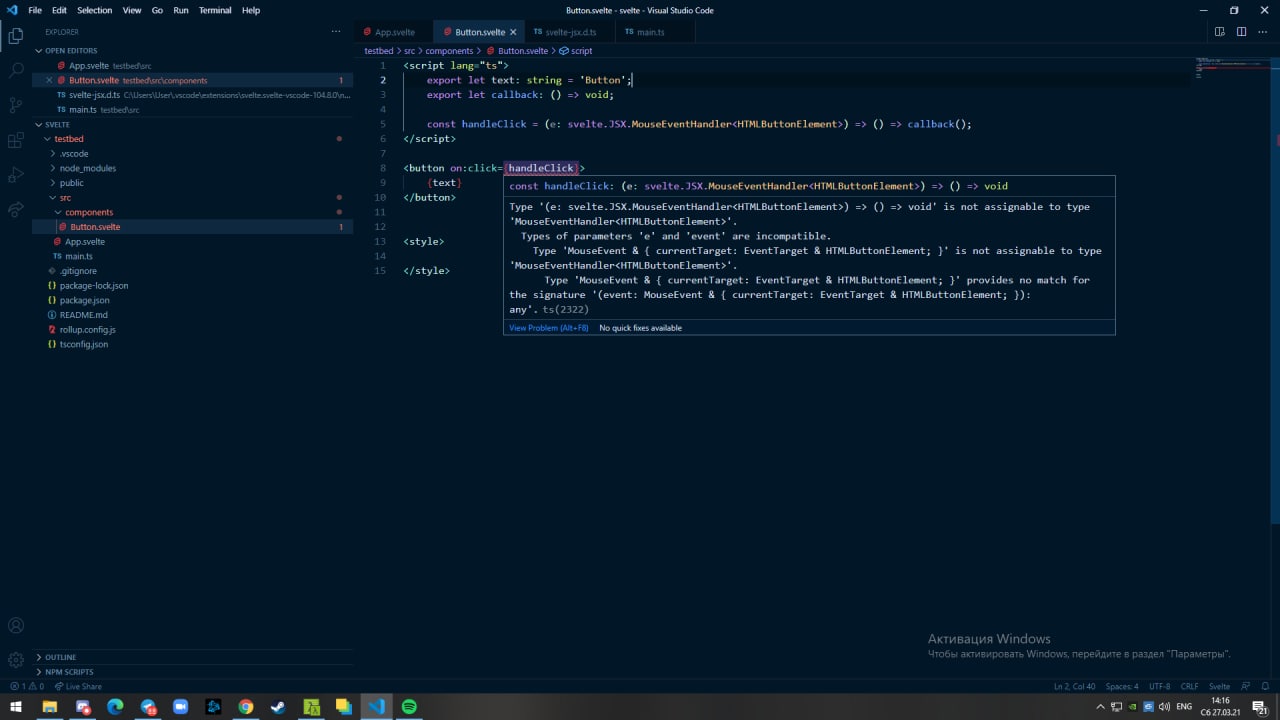Click the Split Editor icon
Screen dimensions: 1280x720
coord(1241,32)
